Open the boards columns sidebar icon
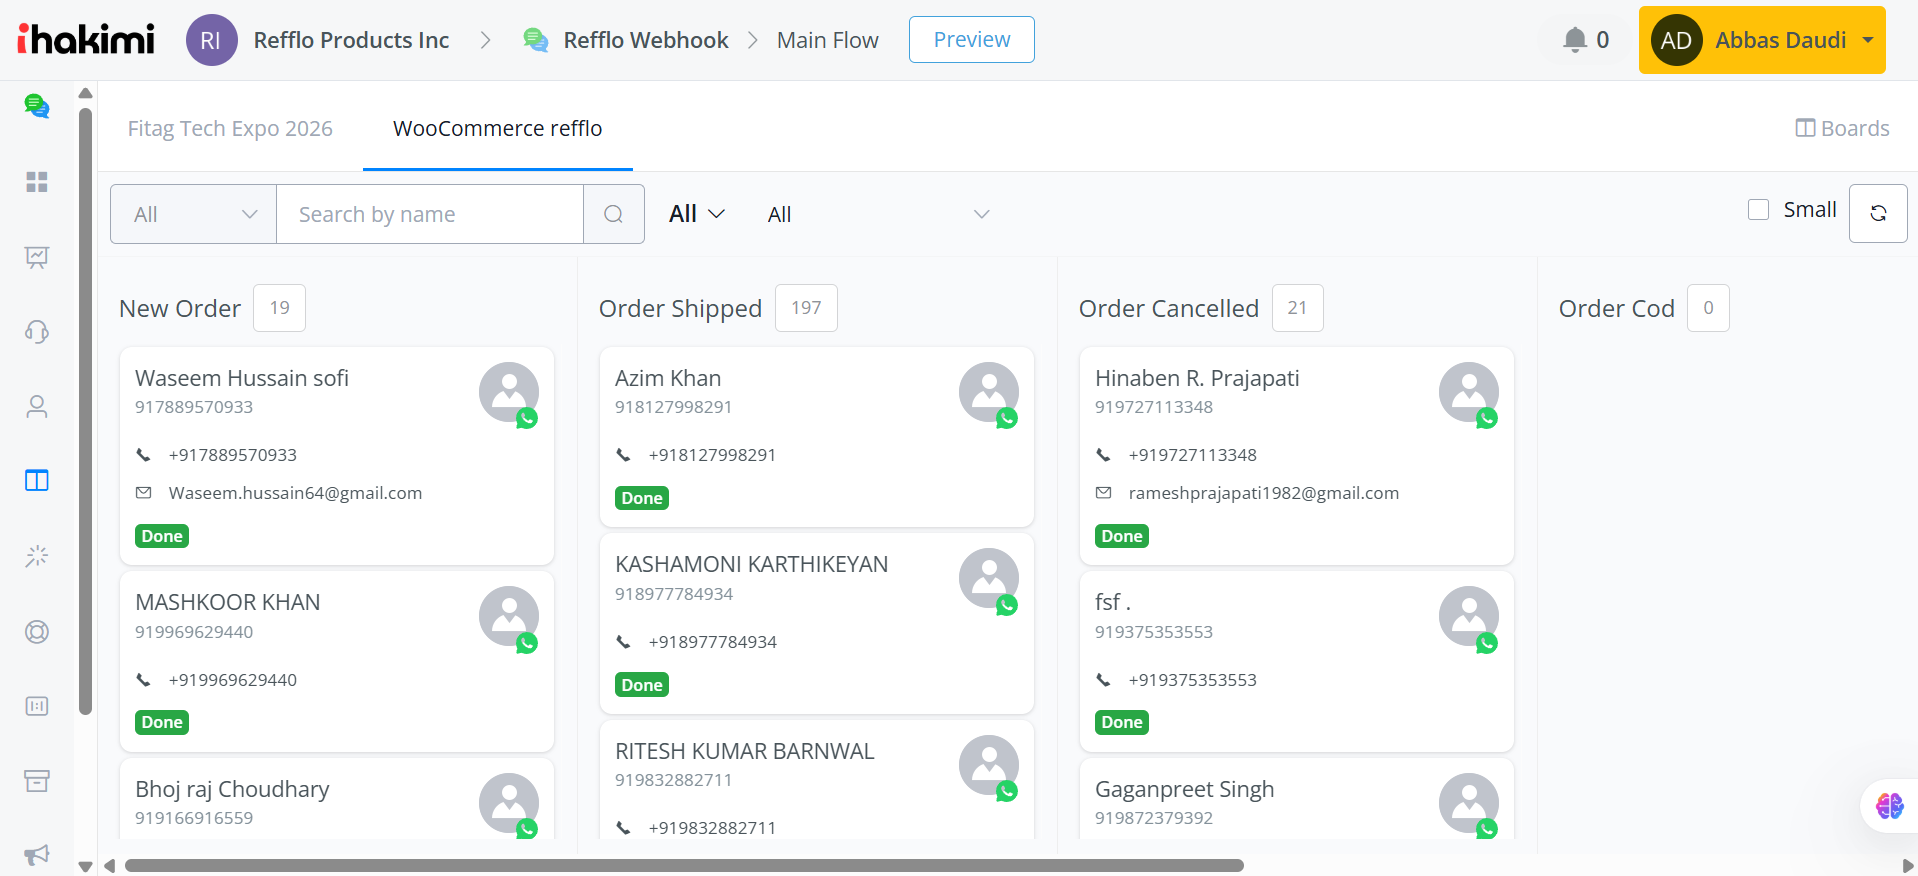Viewport: 1918px width, 876px height. (x=37, y=481)
